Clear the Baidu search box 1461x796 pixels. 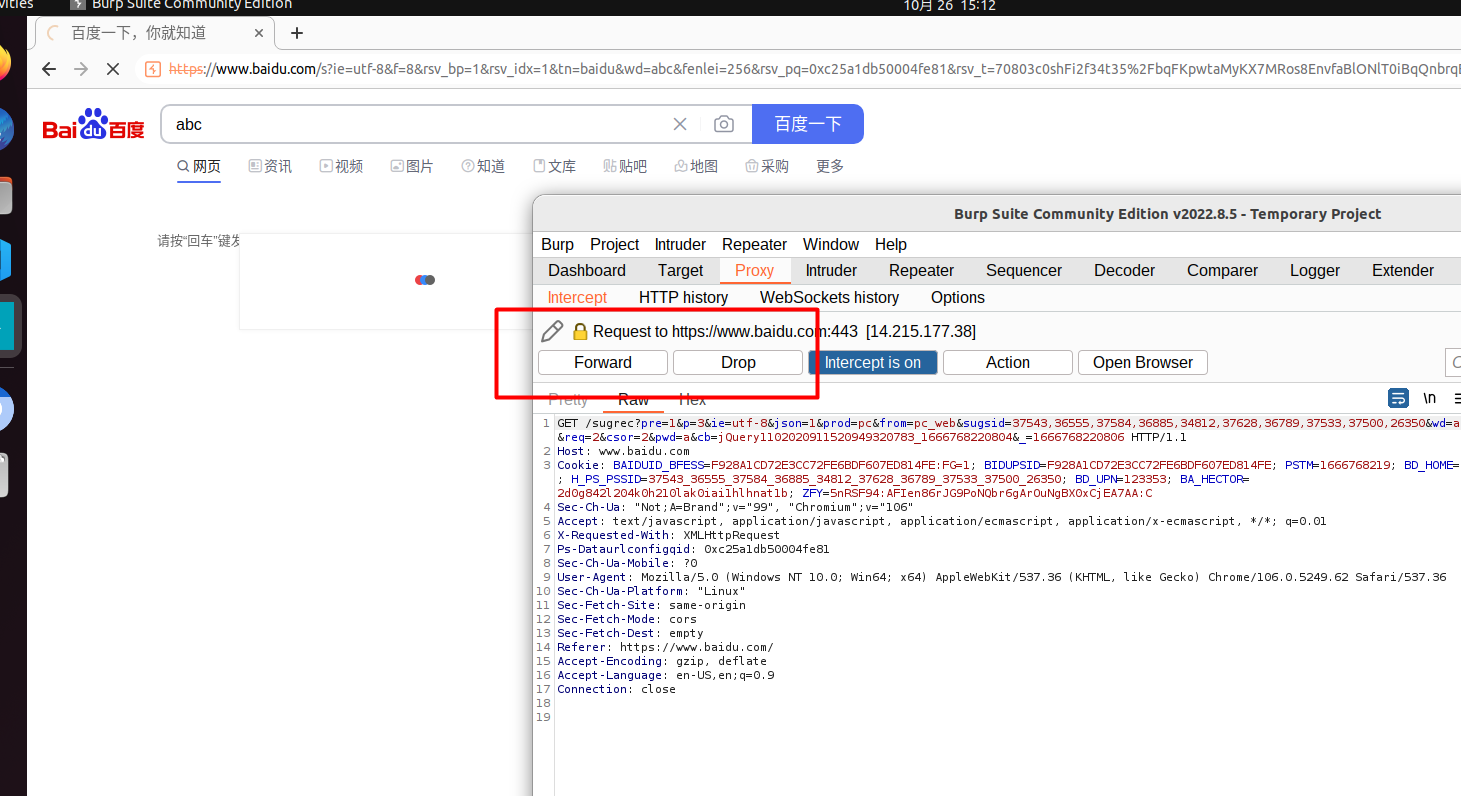[x=680, y=124]
